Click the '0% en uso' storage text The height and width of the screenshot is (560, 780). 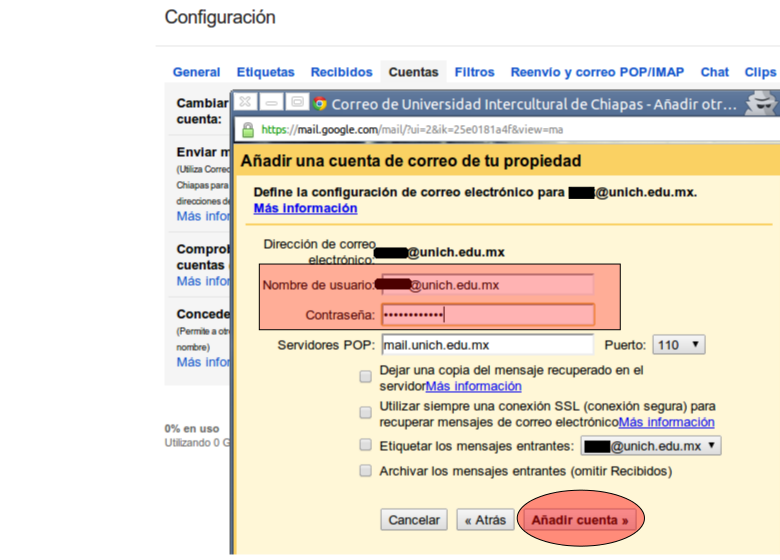point(192,429)
